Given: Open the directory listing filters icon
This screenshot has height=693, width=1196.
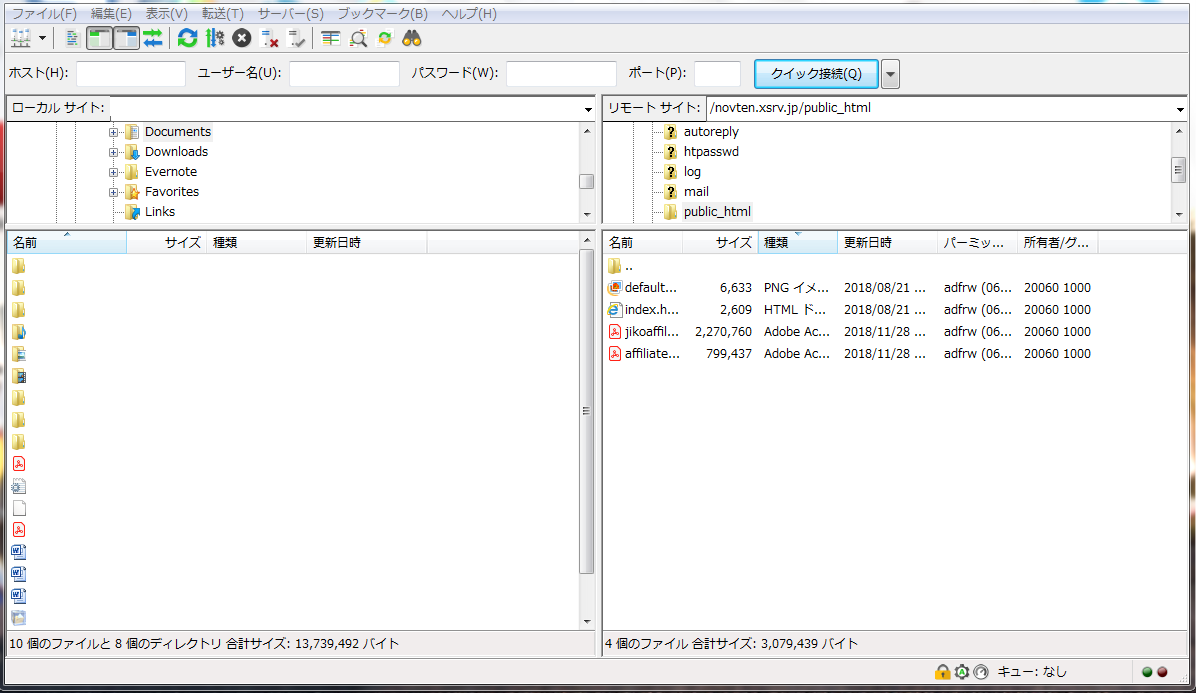Looking at the screenshot, I should click(331, 39).
